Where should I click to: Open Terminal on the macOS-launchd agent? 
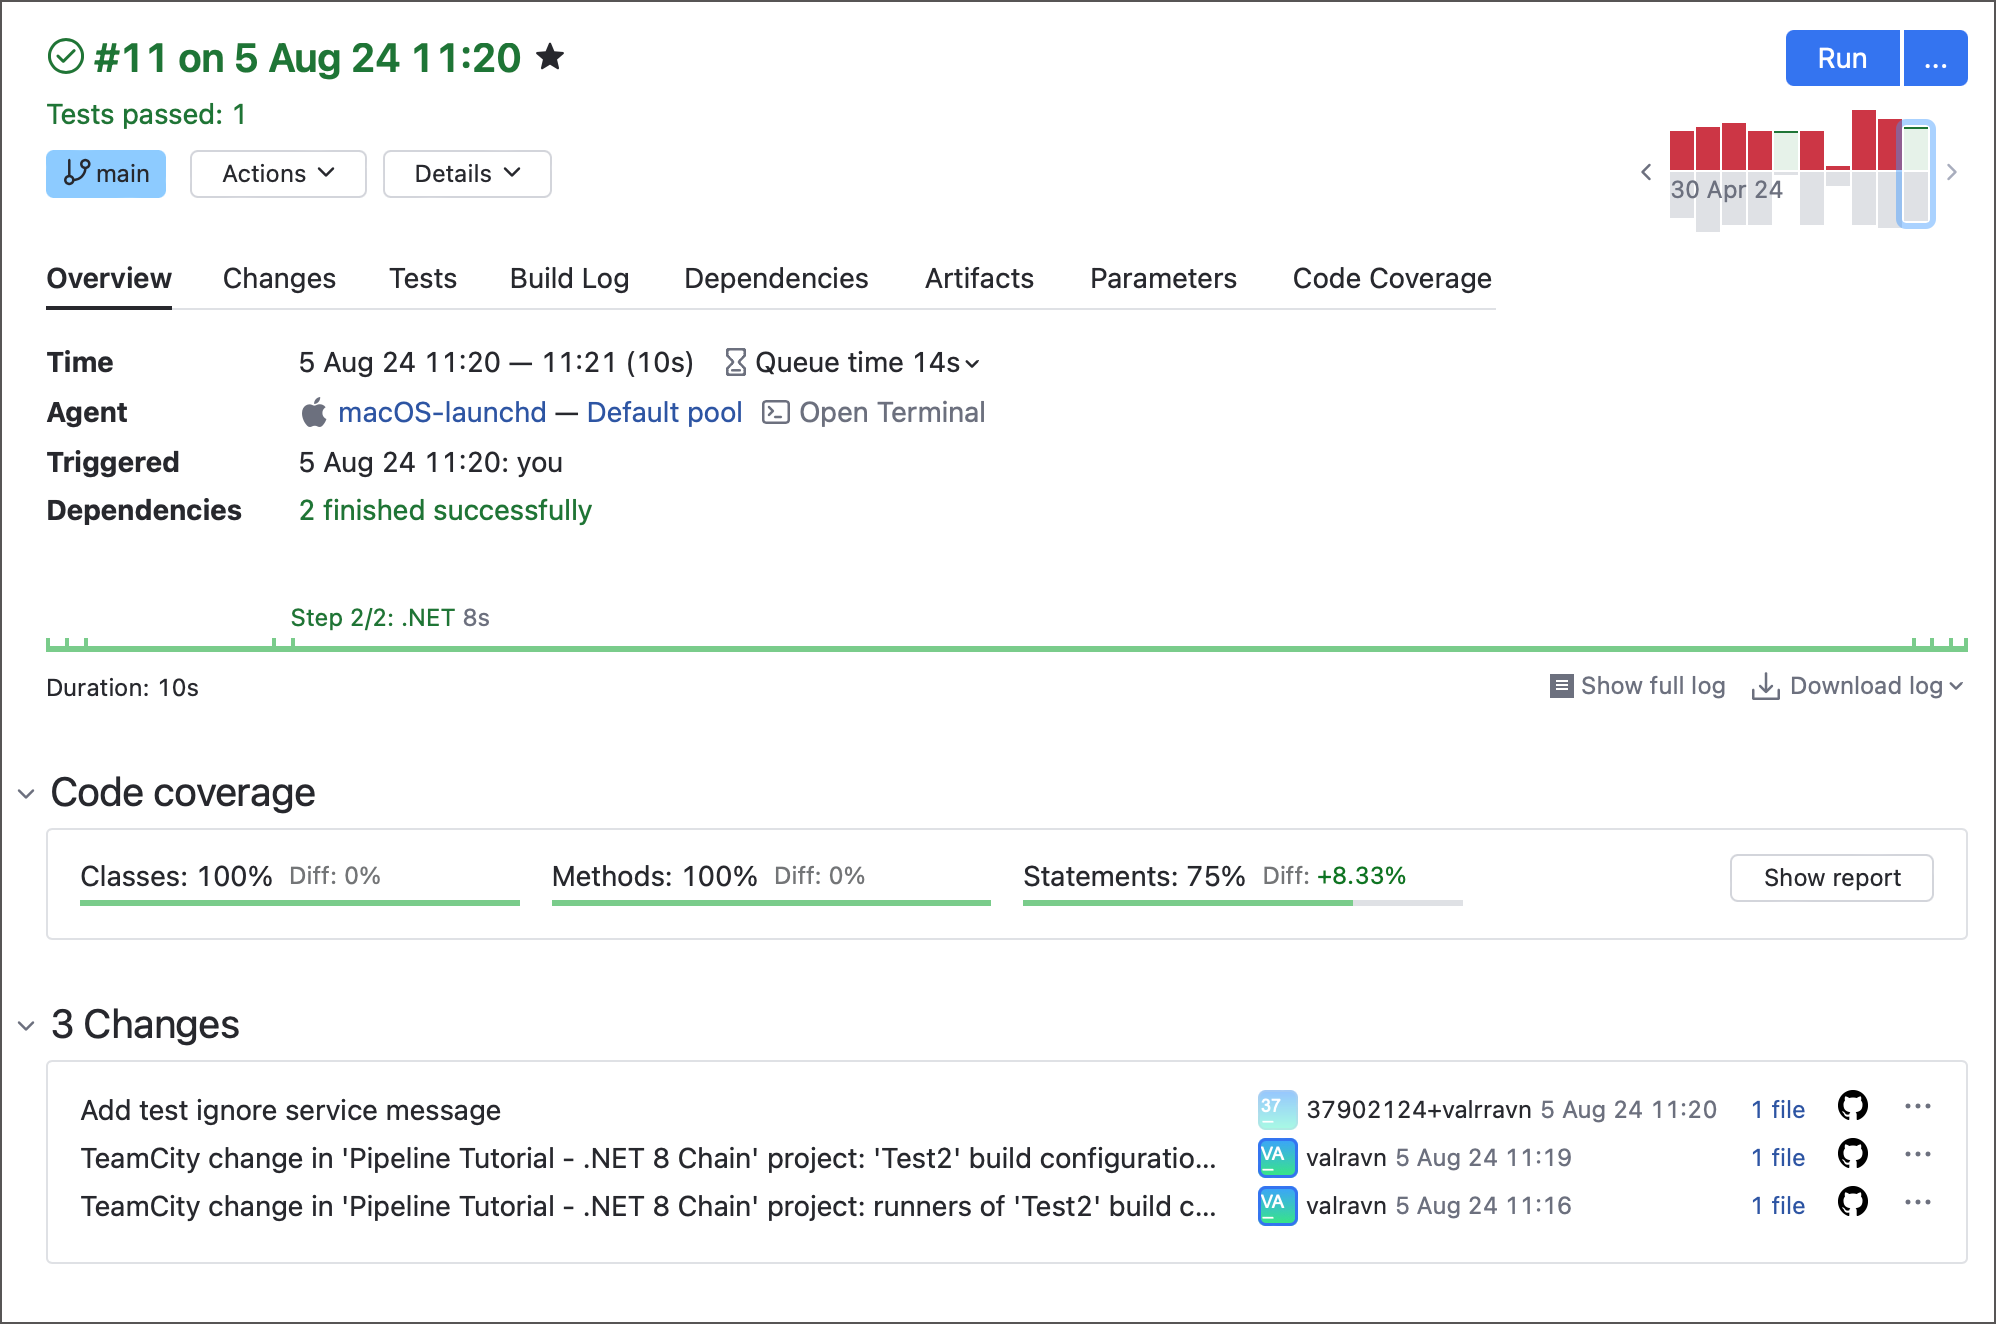click(x=891, y=412)
